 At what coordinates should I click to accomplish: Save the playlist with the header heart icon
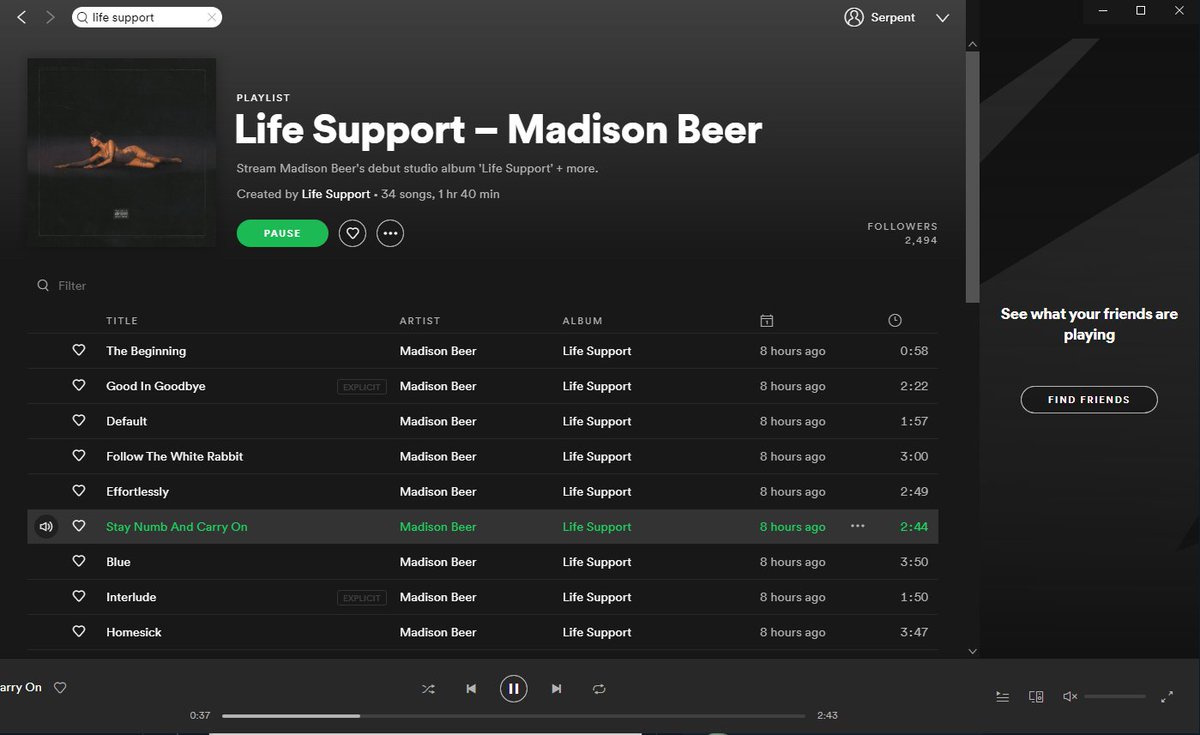pyautogui.click(x=352, y=234)
